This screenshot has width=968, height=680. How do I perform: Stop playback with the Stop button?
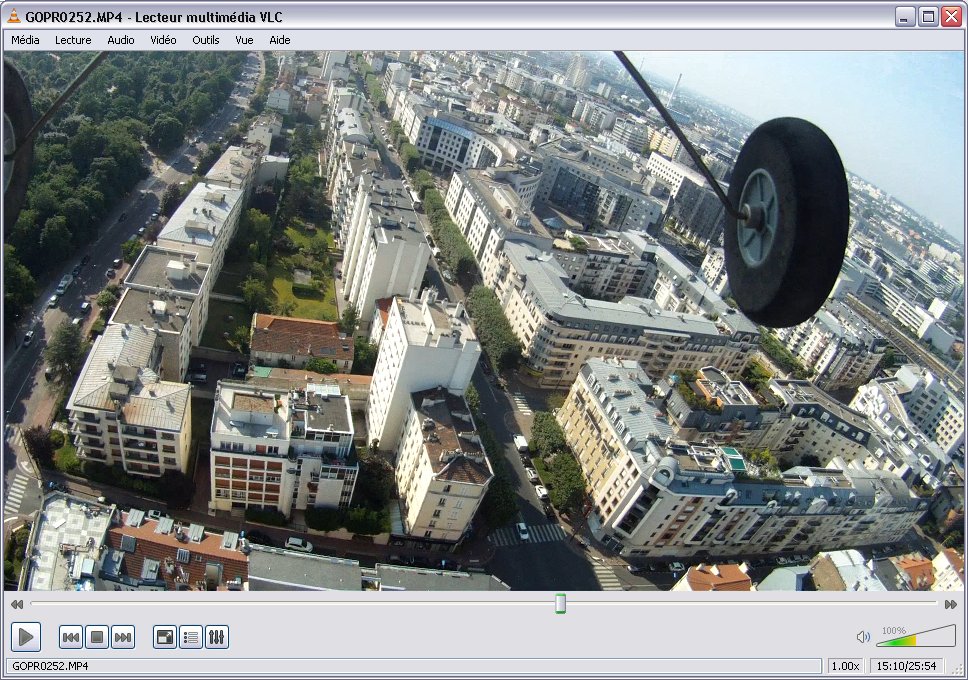97,637
